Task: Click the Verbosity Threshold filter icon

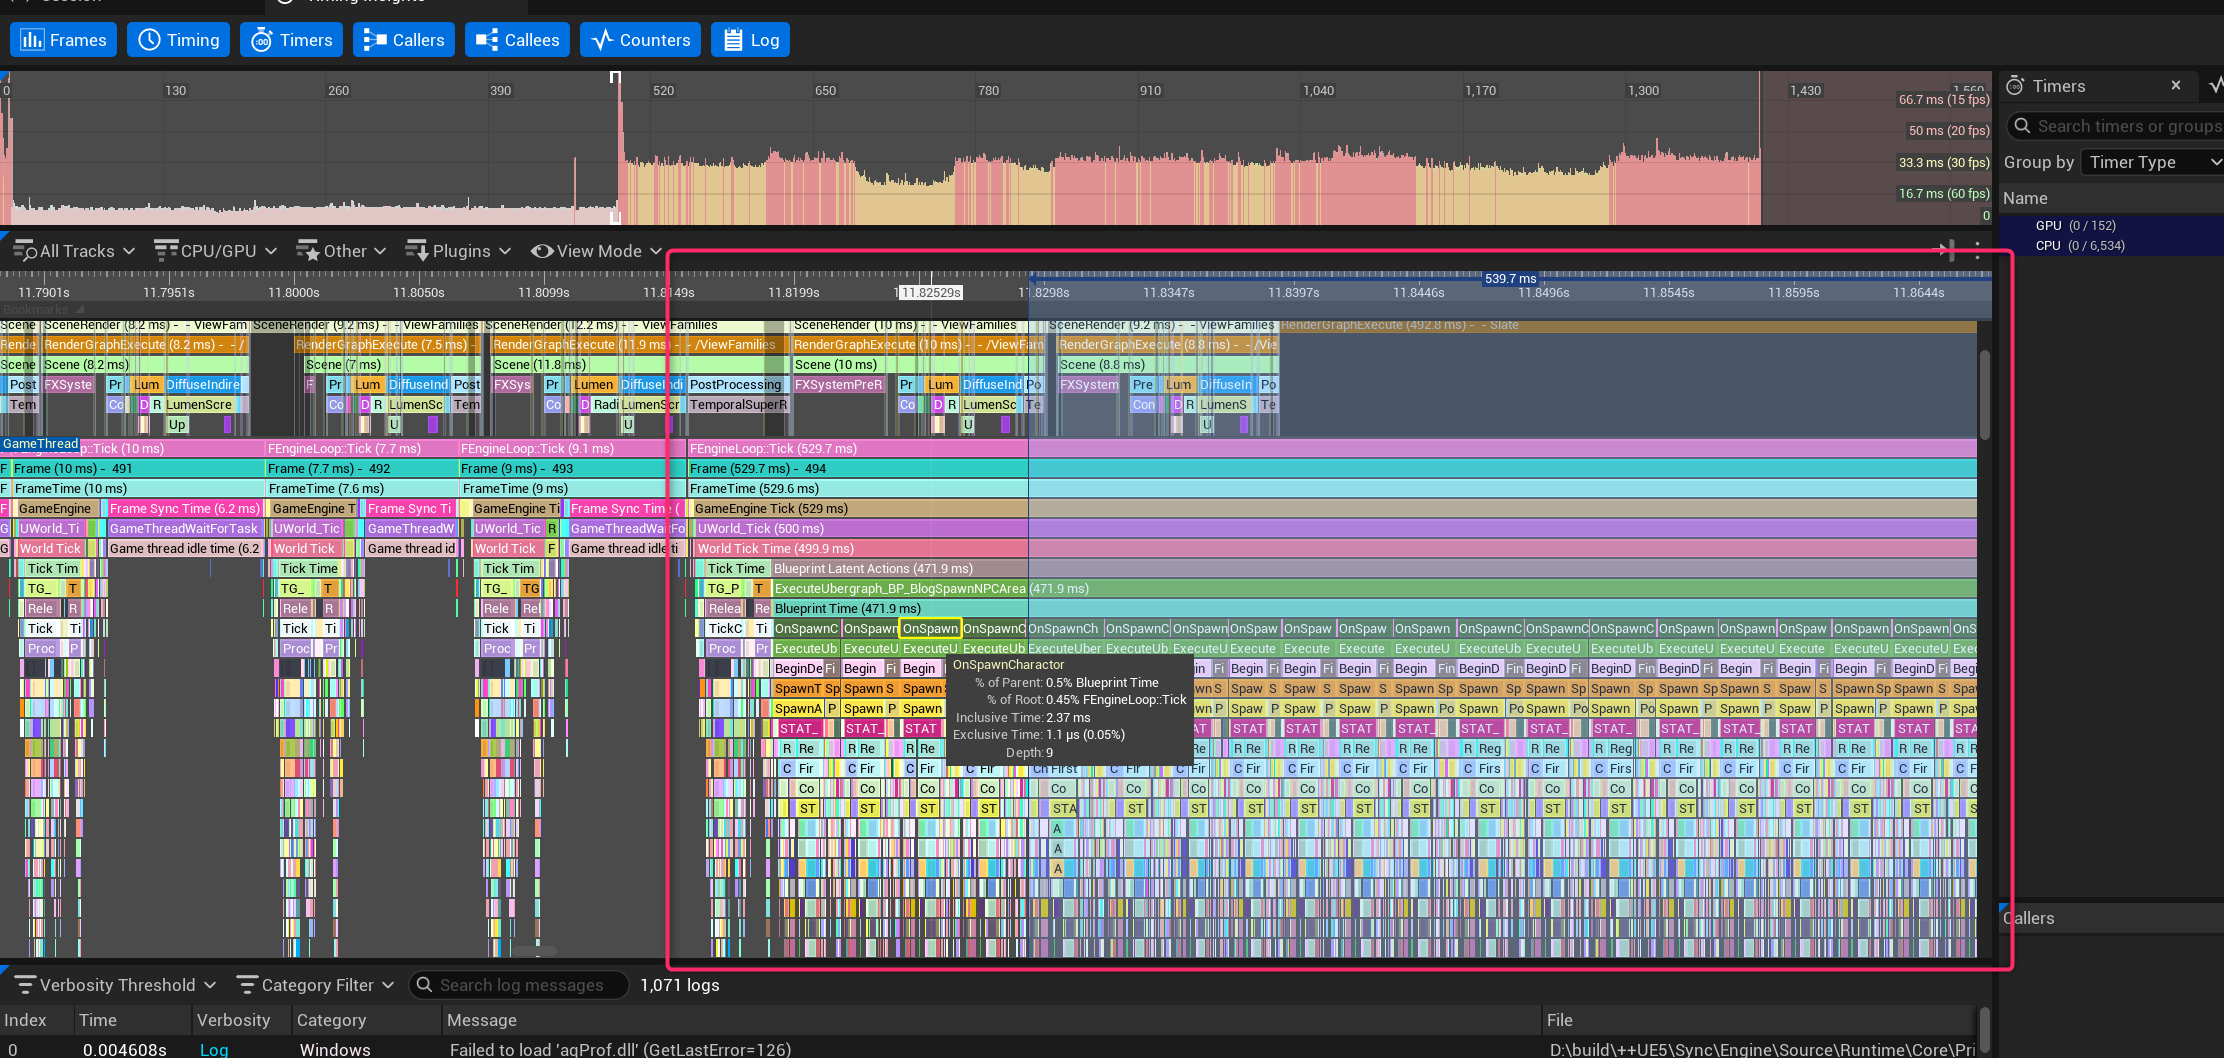Action: tap(25, 985)
